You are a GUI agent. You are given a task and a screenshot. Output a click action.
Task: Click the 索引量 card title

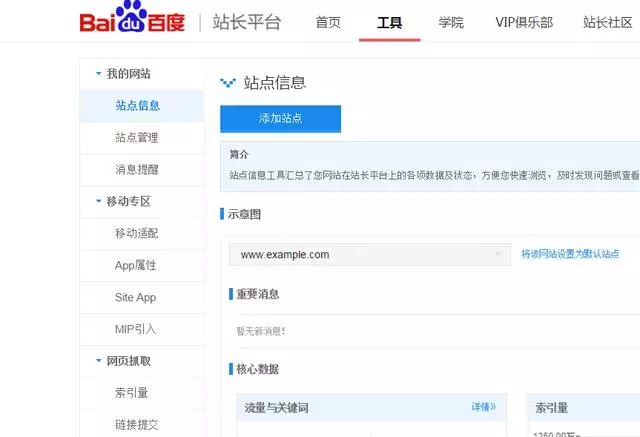pyautogui.click(x=551, y=408)
